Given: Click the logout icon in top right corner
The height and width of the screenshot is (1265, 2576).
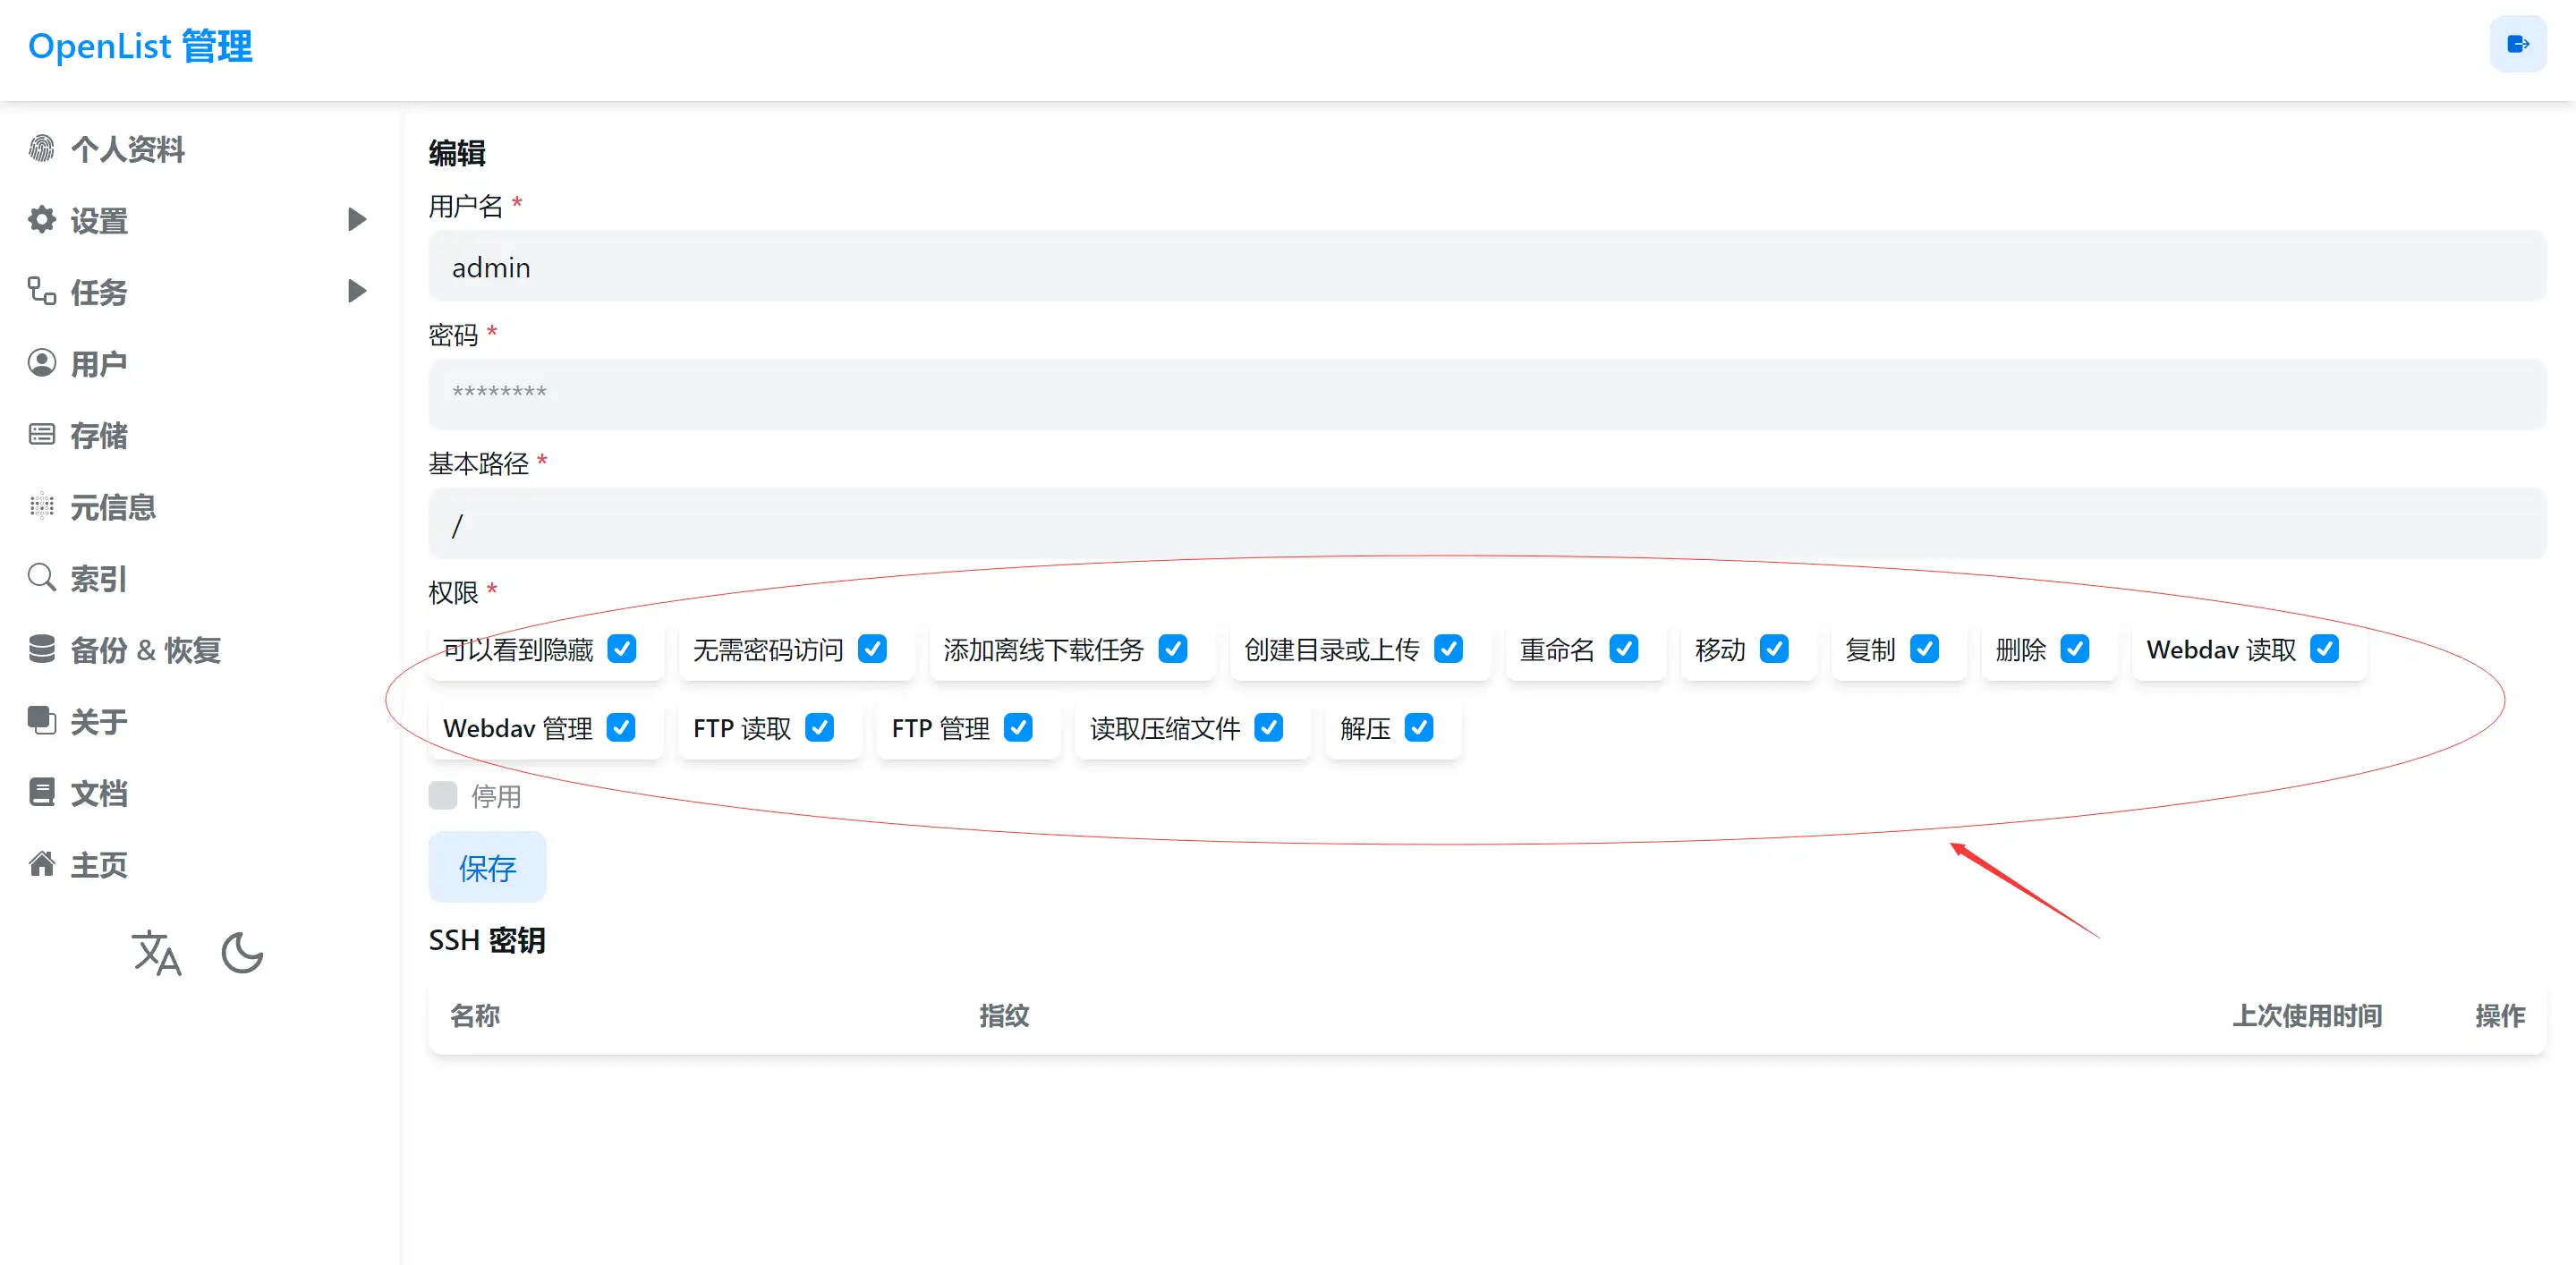Looking at the screenshot, I should click(2518, 43).
